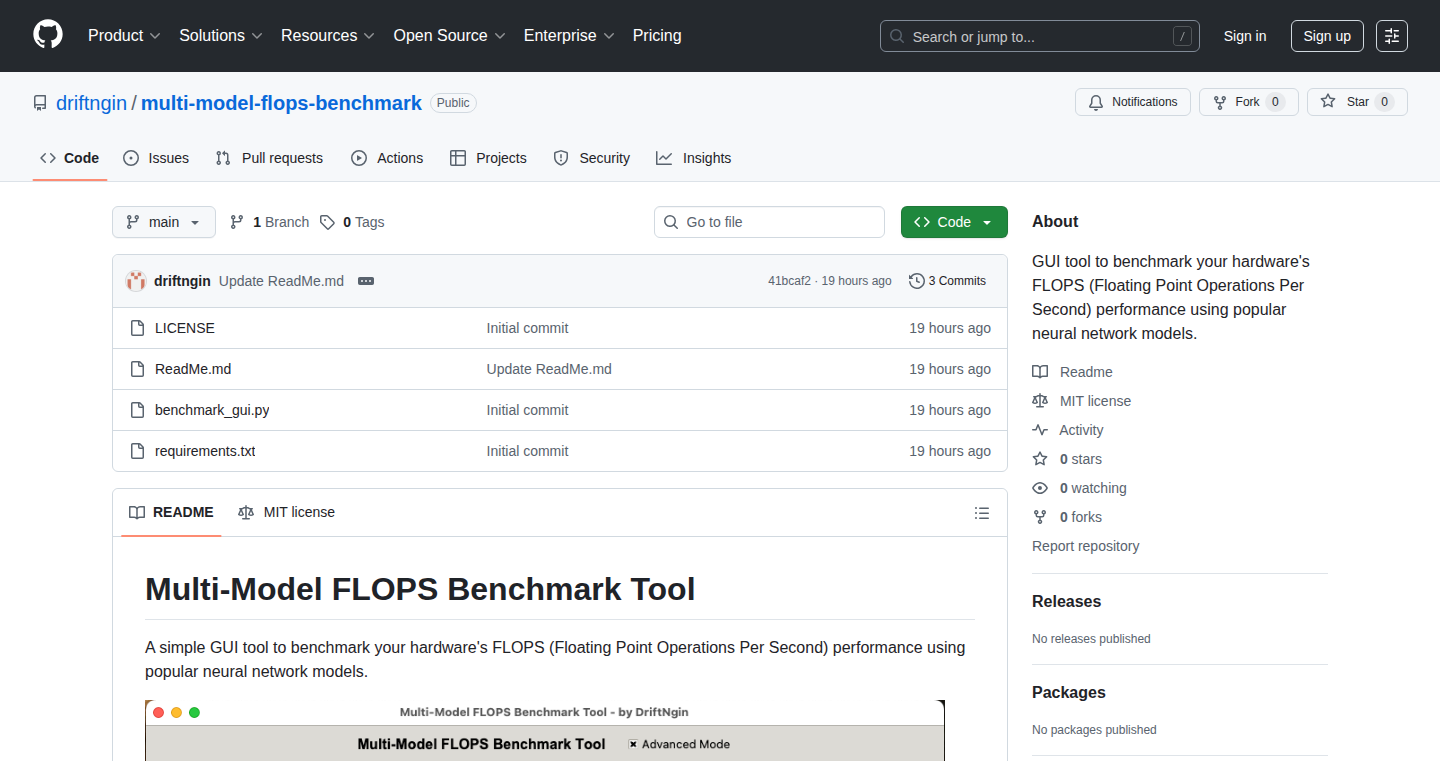
Task: View the 0 Tags link
Action: point(352,222)
